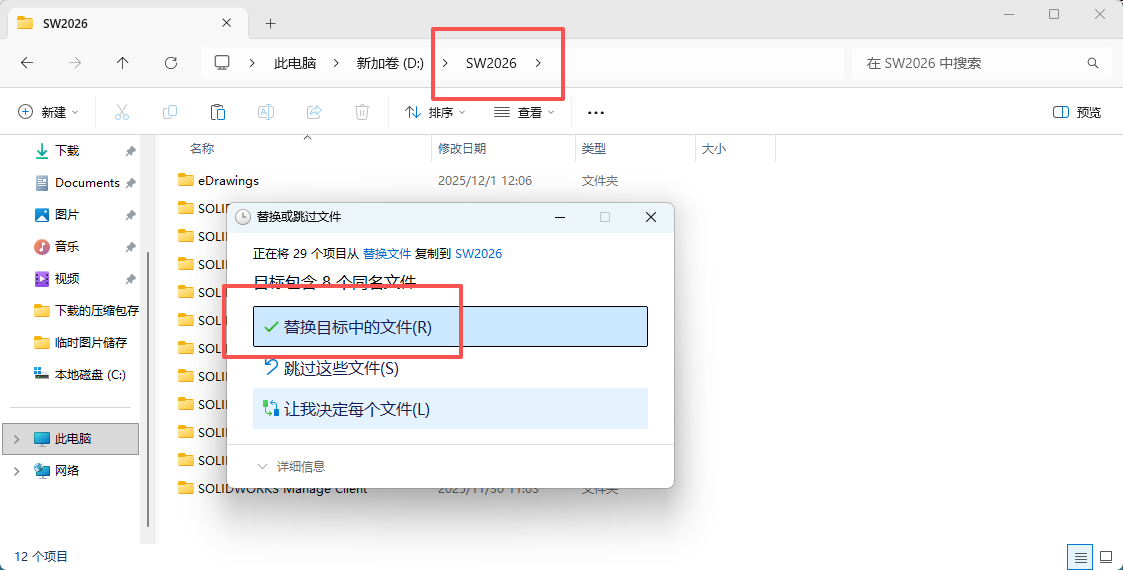Switch to large icons view in status bar

tap(1106, 557)
